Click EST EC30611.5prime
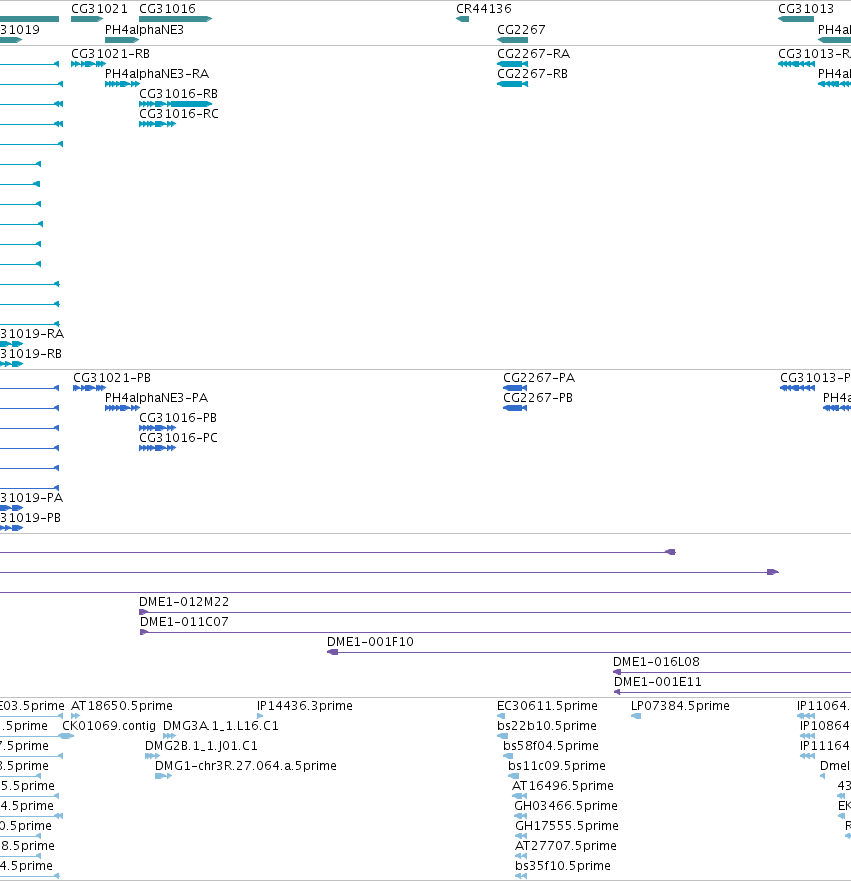 [x=547, y=706]
